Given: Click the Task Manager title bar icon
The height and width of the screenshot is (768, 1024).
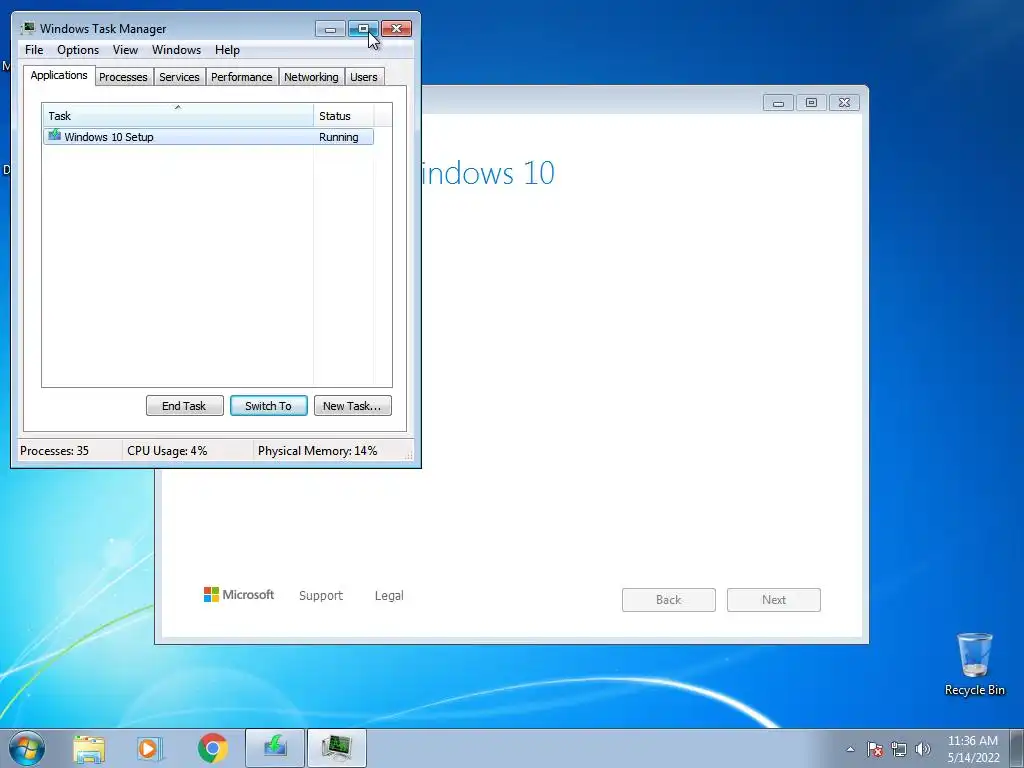Looking at the screenshot, I should (x=27, y=28).
